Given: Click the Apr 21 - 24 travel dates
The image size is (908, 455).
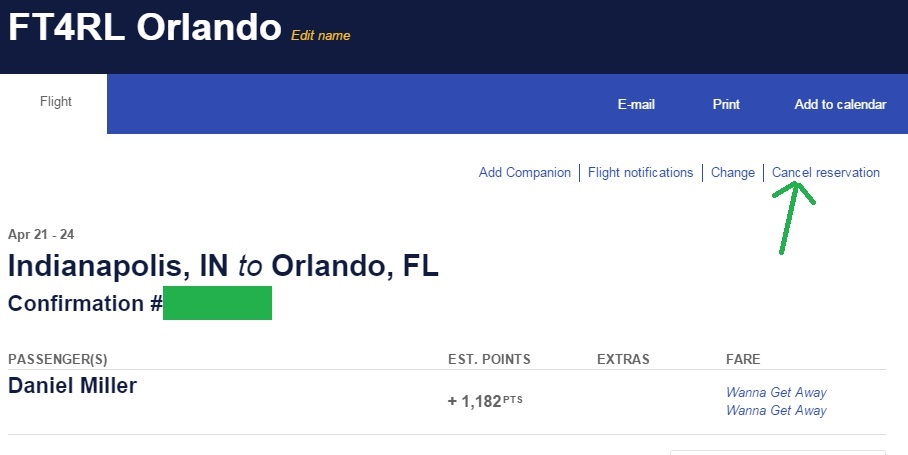Looking at the screenshot, I should pos(41,234).
